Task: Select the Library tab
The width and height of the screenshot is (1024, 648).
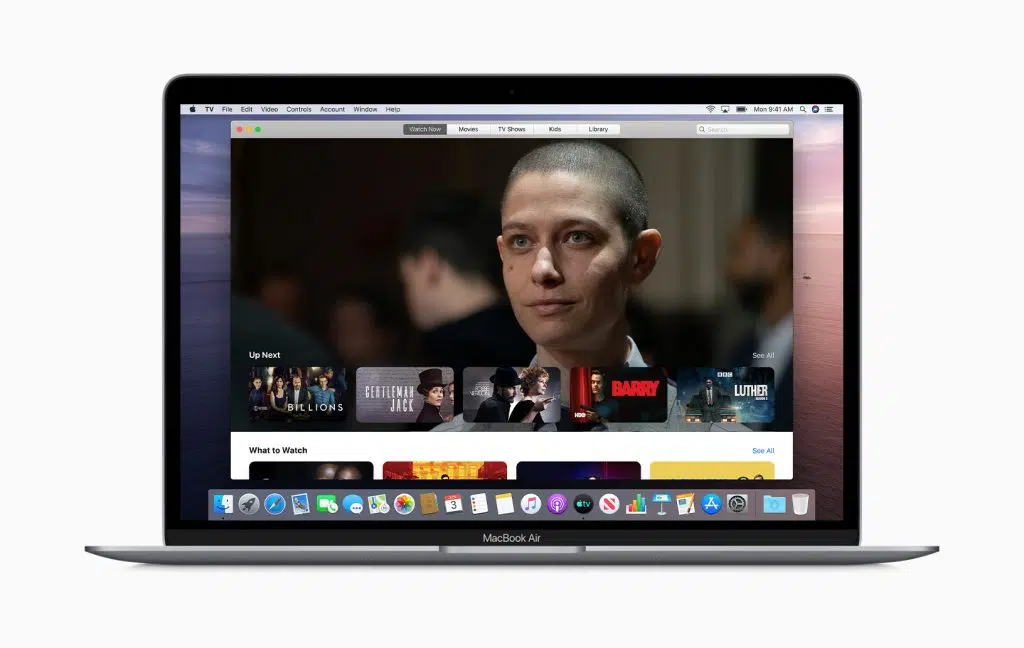Action: click(x=598, y=128)
